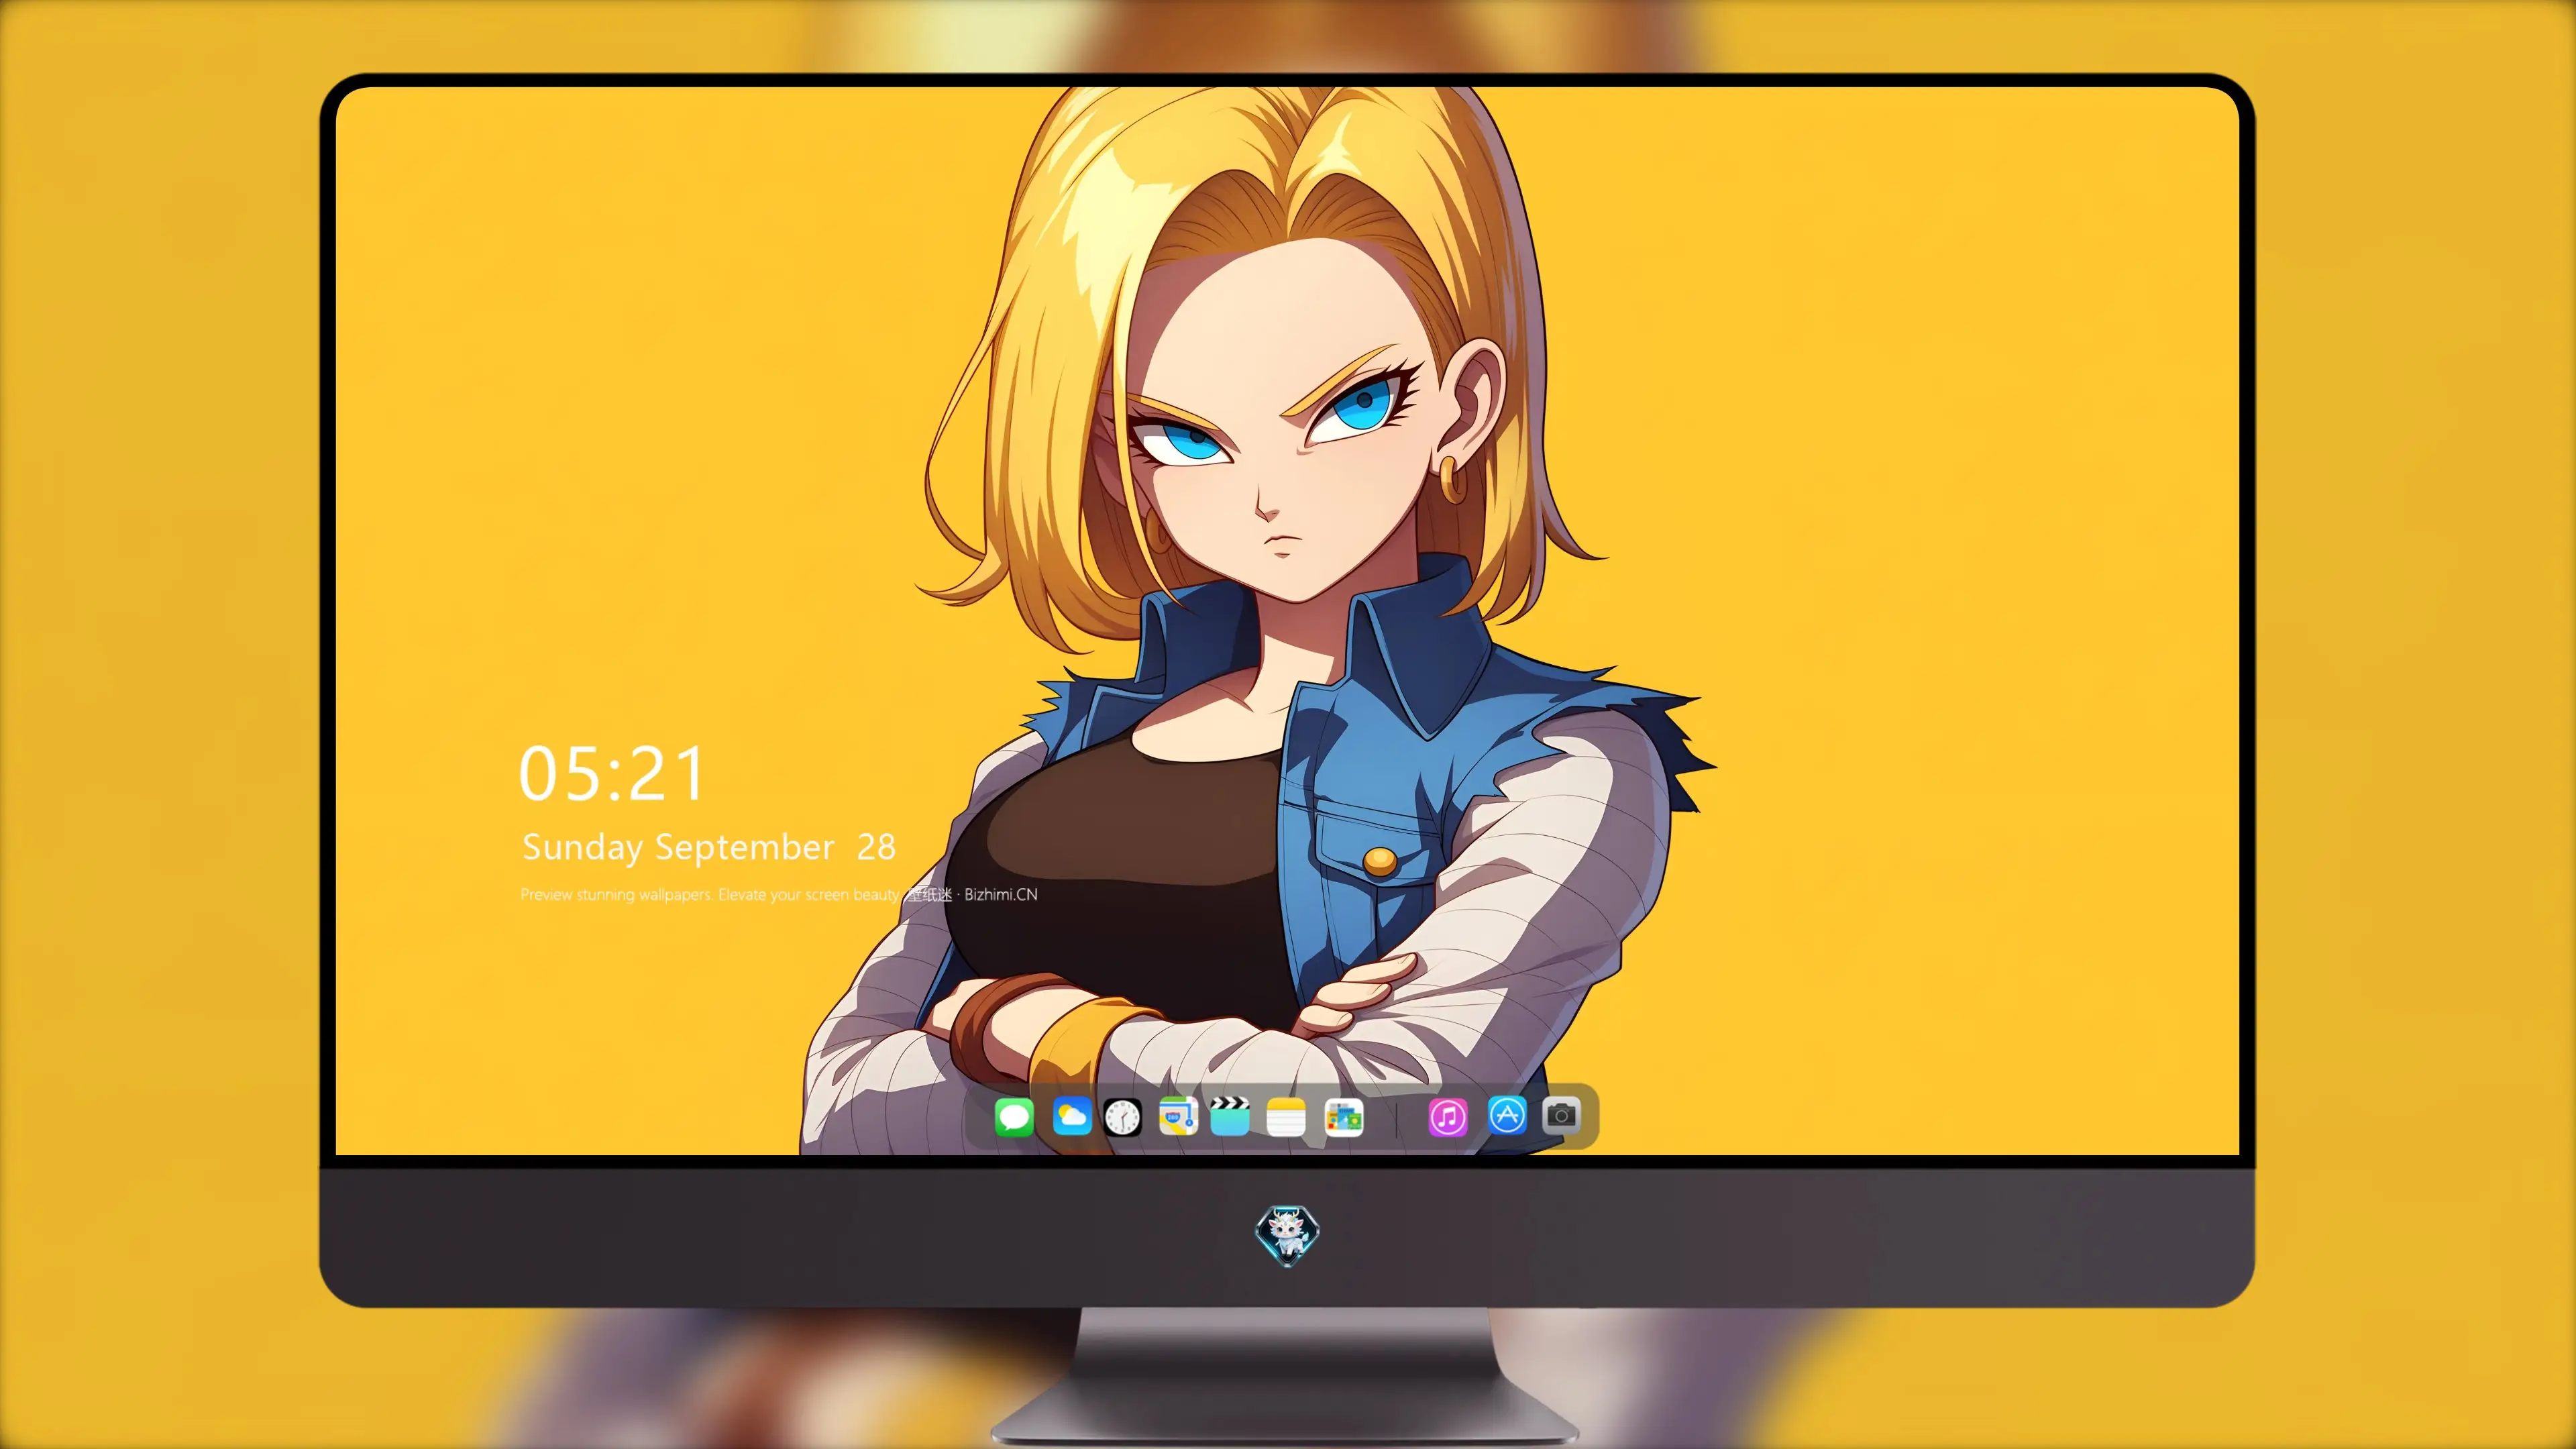This screenshot has height=1449, width=2576.
Task: Open the Clock app in the dock
Action: coord(1122,1117)
